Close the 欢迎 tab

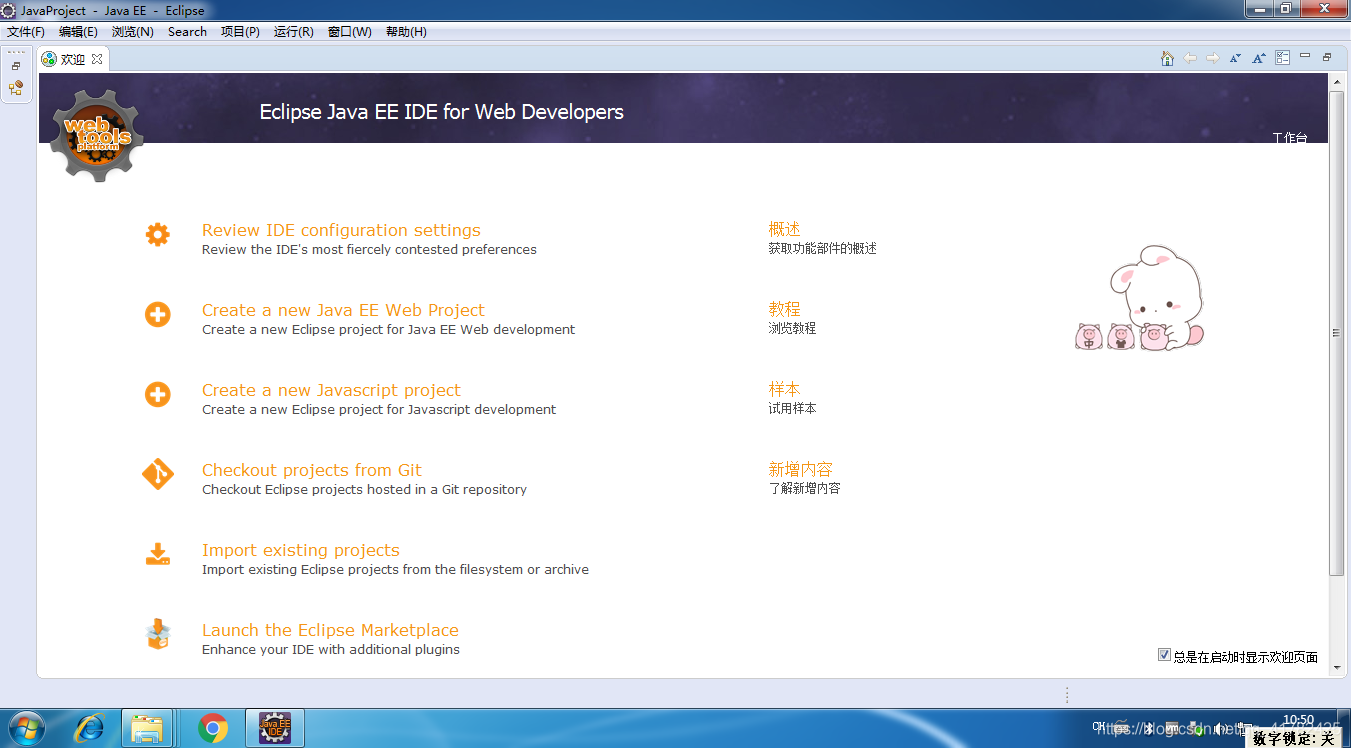point(97,59)
